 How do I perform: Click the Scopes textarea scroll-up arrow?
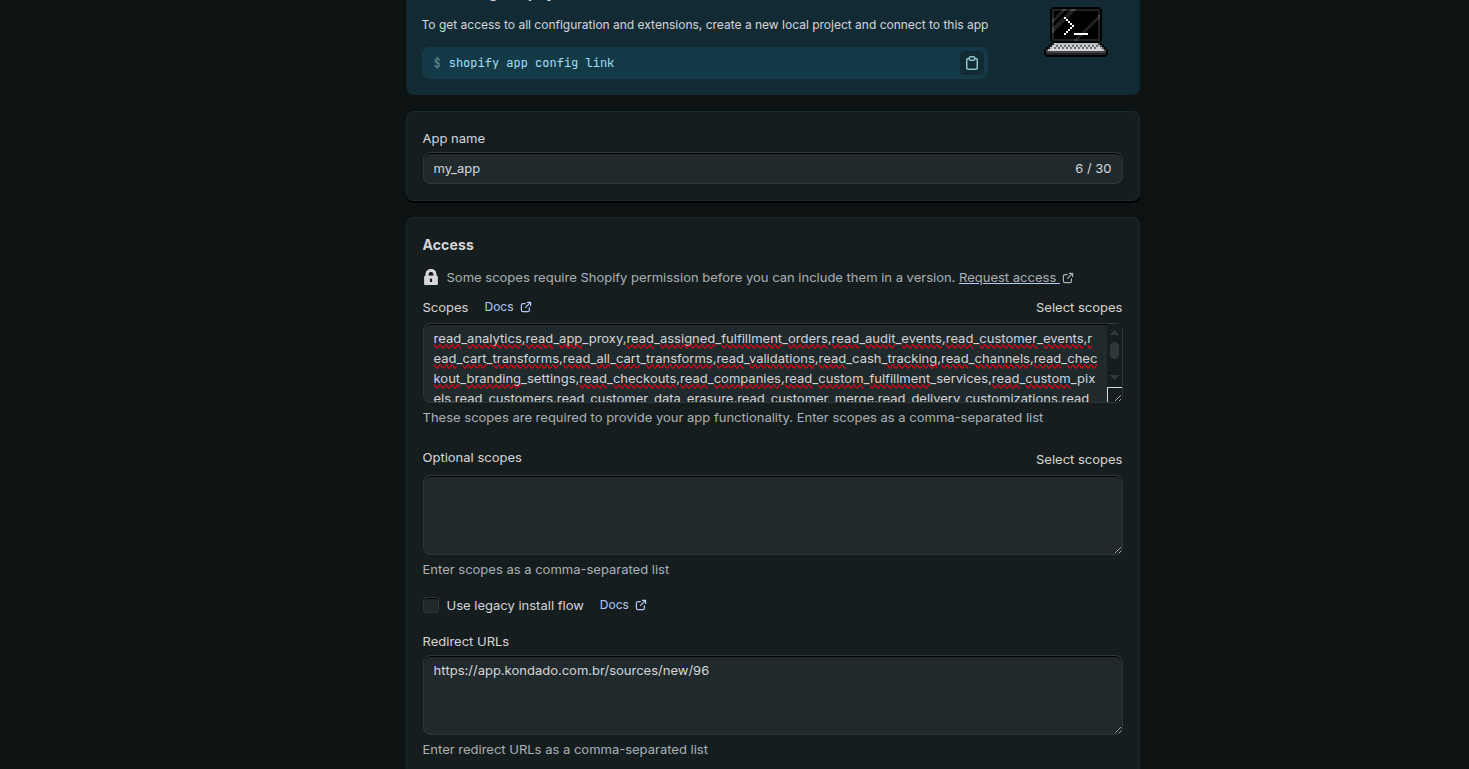[1114, 333]
